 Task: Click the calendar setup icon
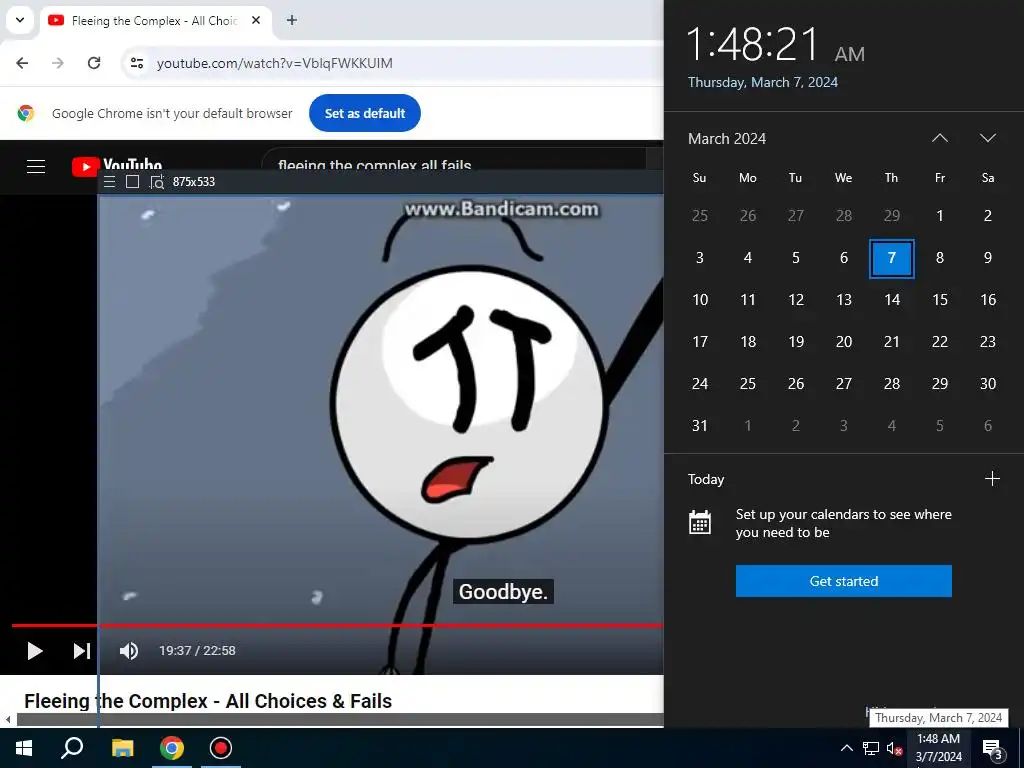pos(699,522)
